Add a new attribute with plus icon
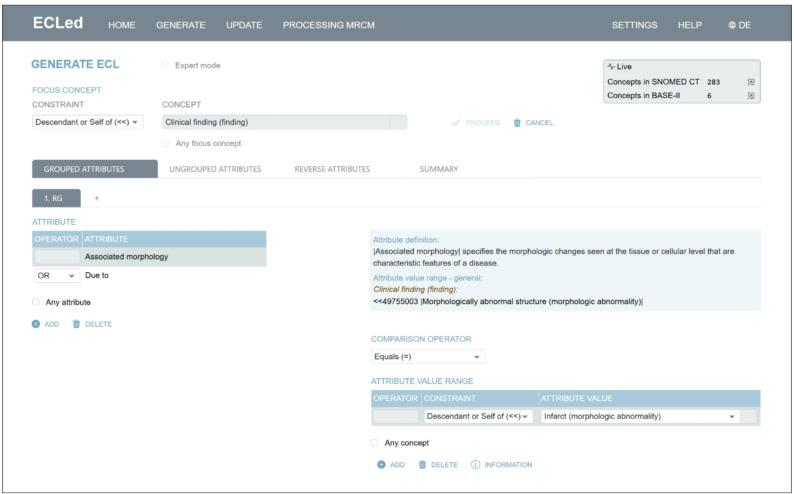The height and width of the screenshot is (494, 794). coord(36,324)
